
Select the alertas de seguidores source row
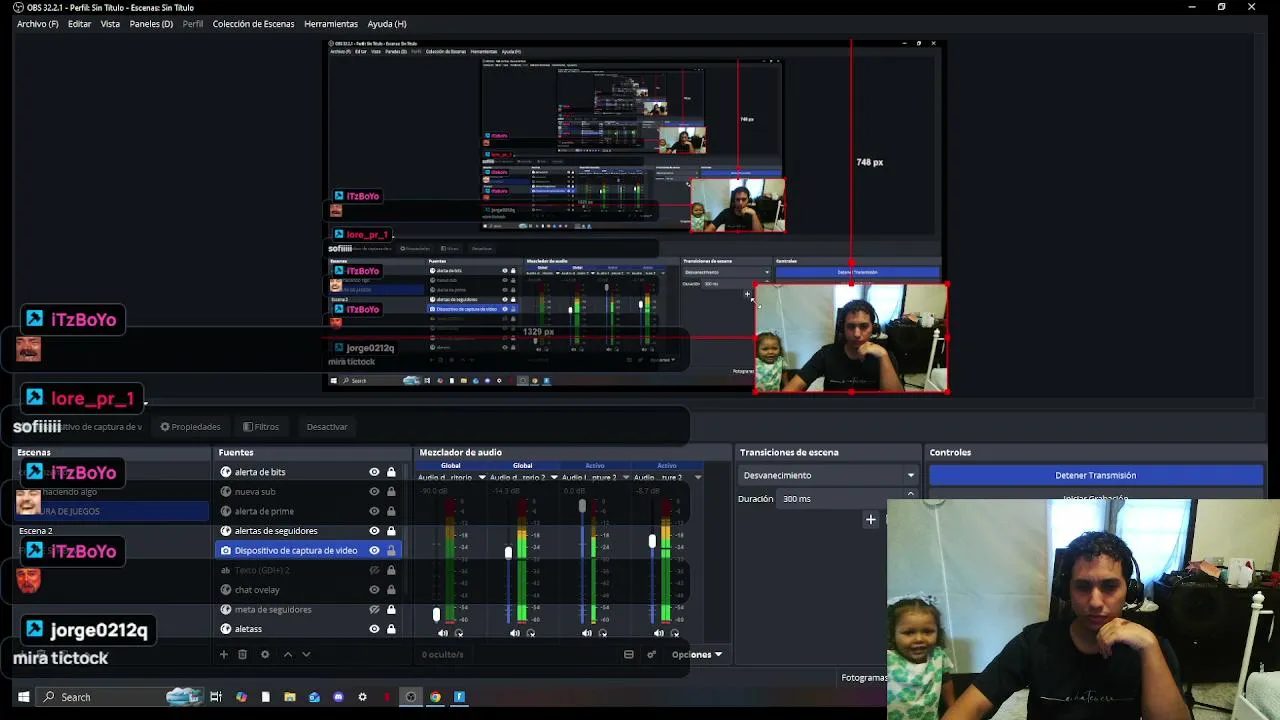point(308,531)
